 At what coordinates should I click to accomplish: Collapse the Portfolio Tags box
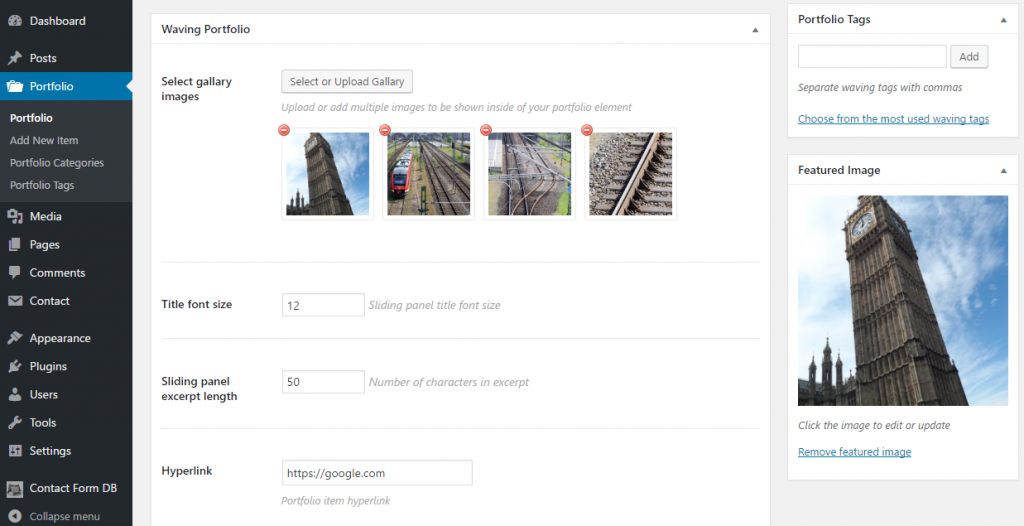click(1004, 20)
